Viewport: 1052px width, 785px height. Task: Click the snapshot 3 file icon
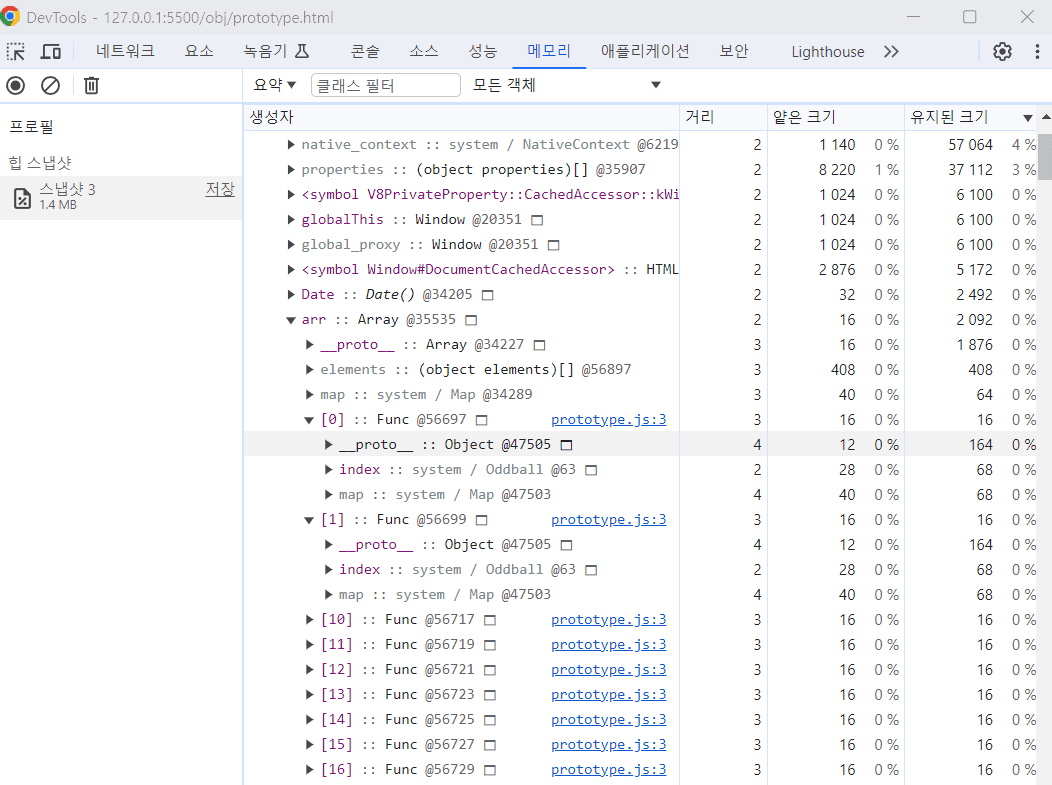click(22, 198)
